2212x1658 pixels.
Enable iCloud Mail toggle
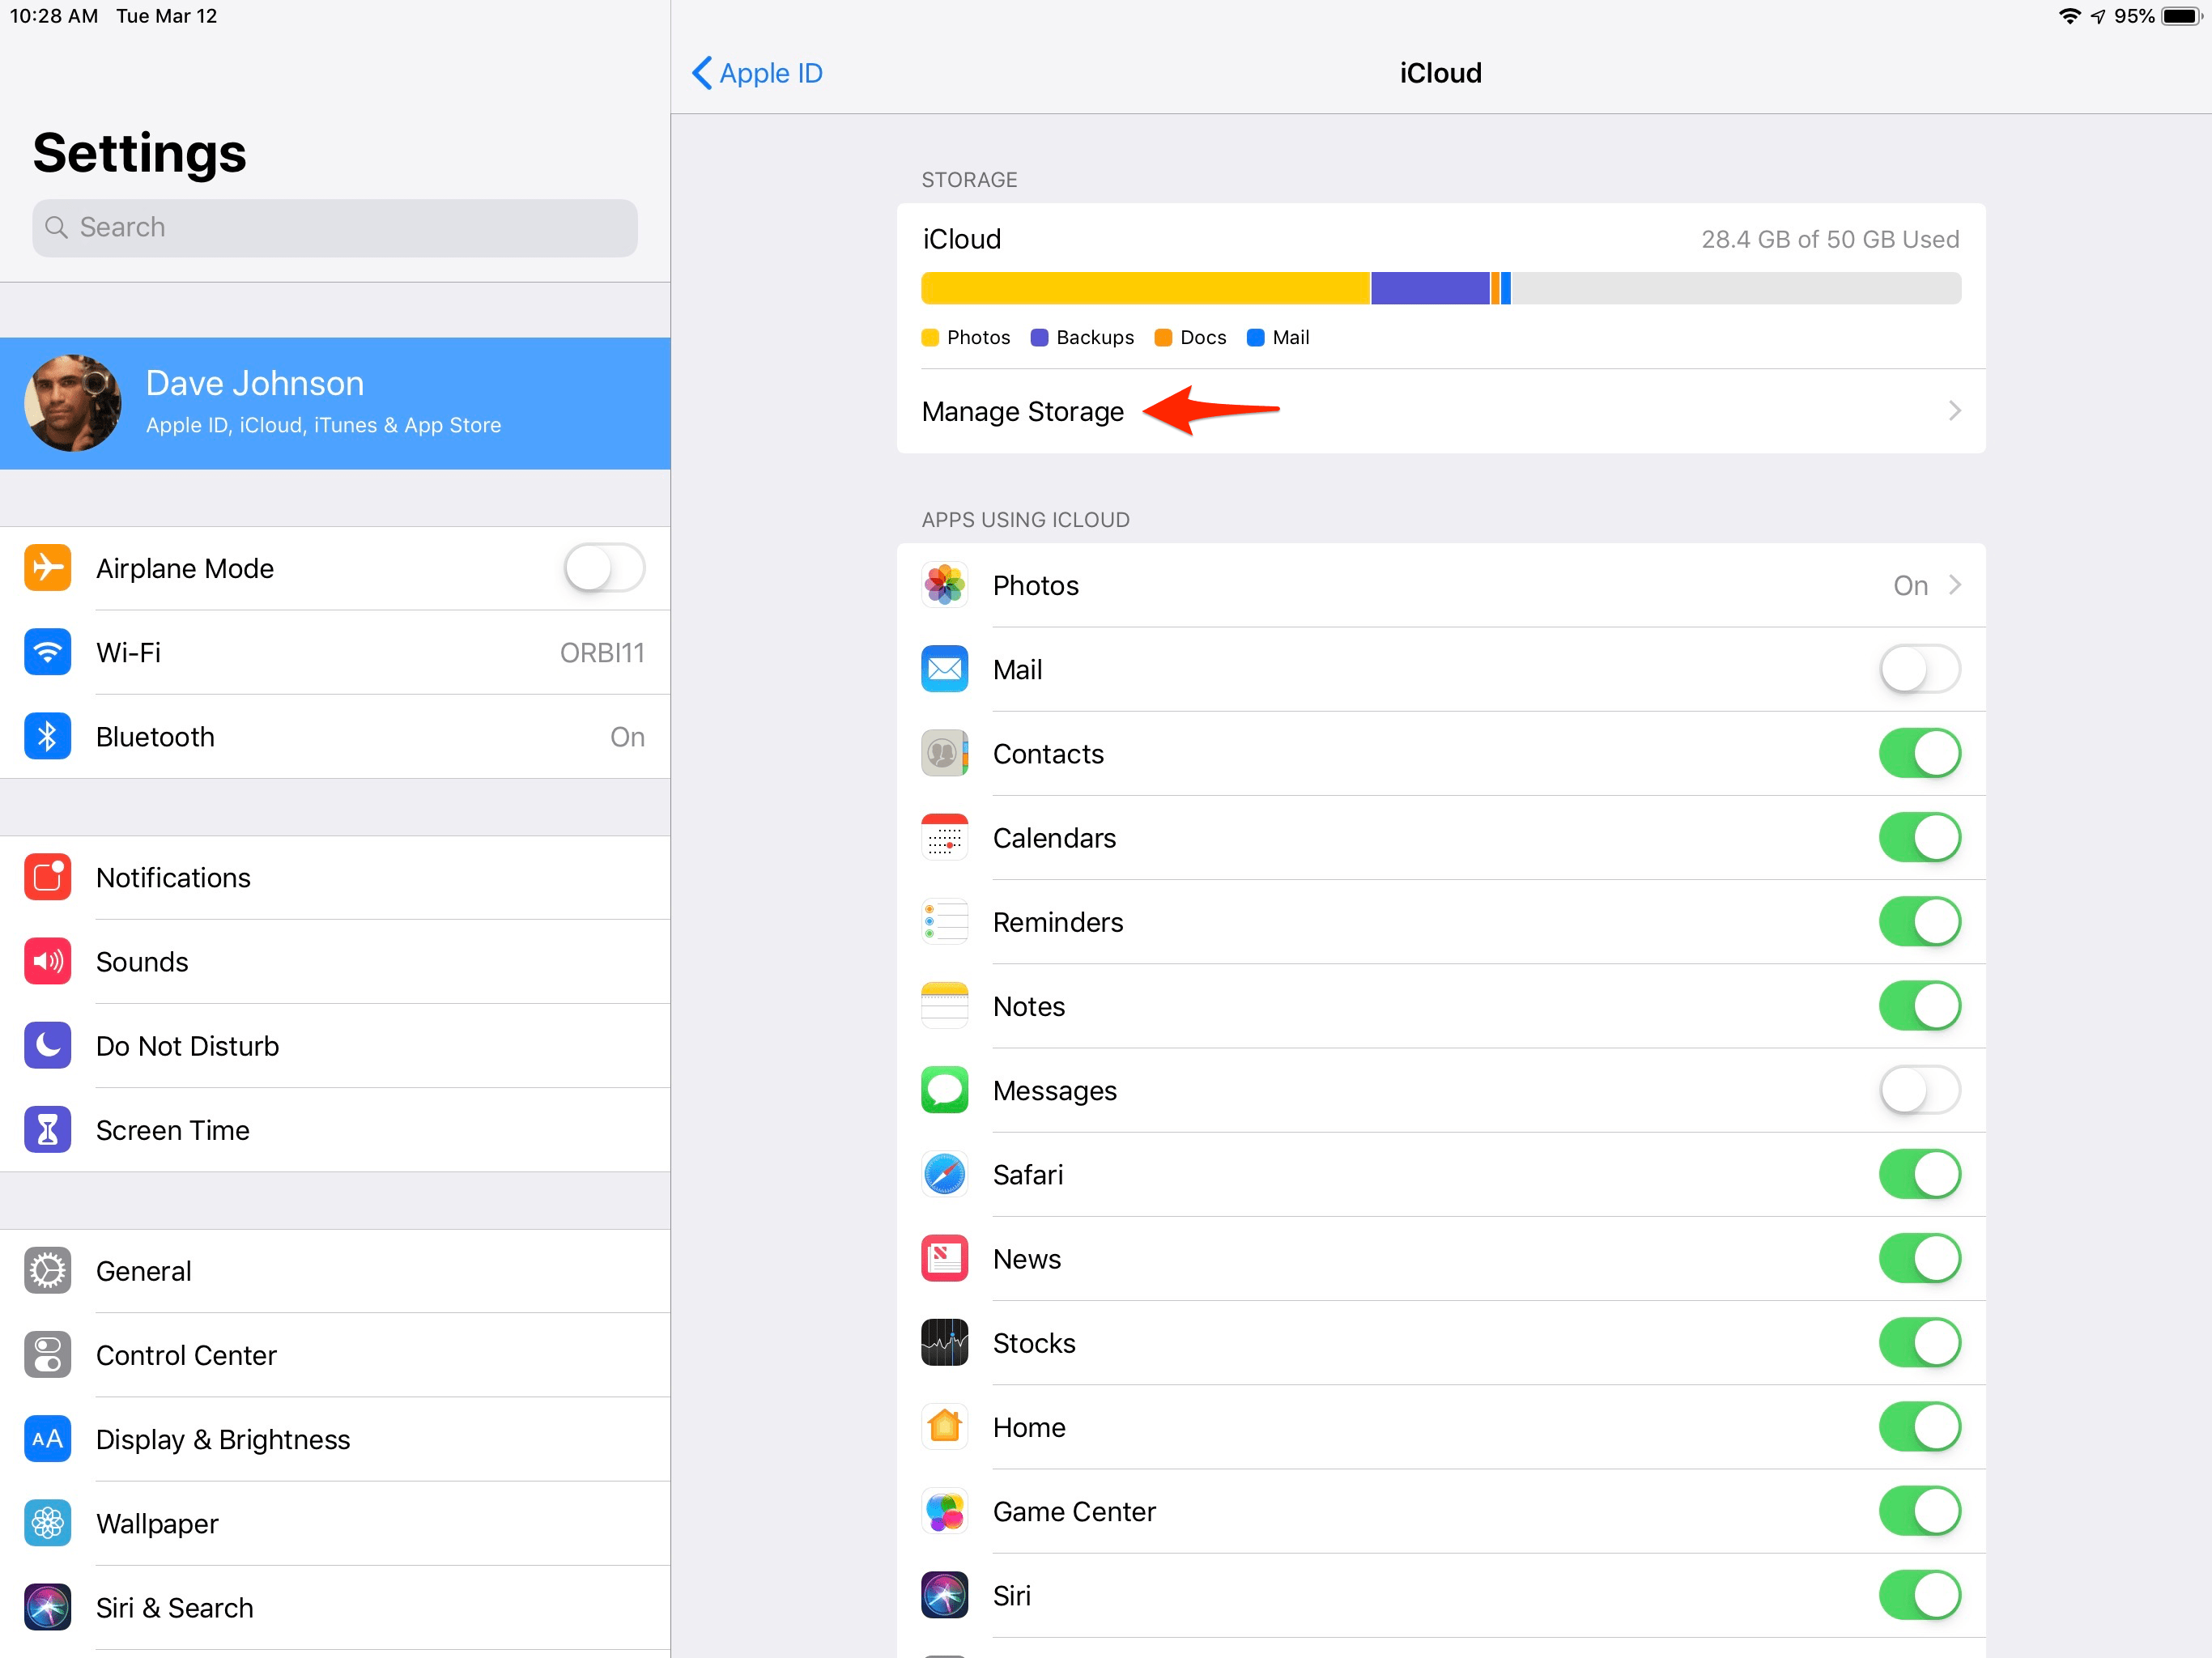point(1918,669)
